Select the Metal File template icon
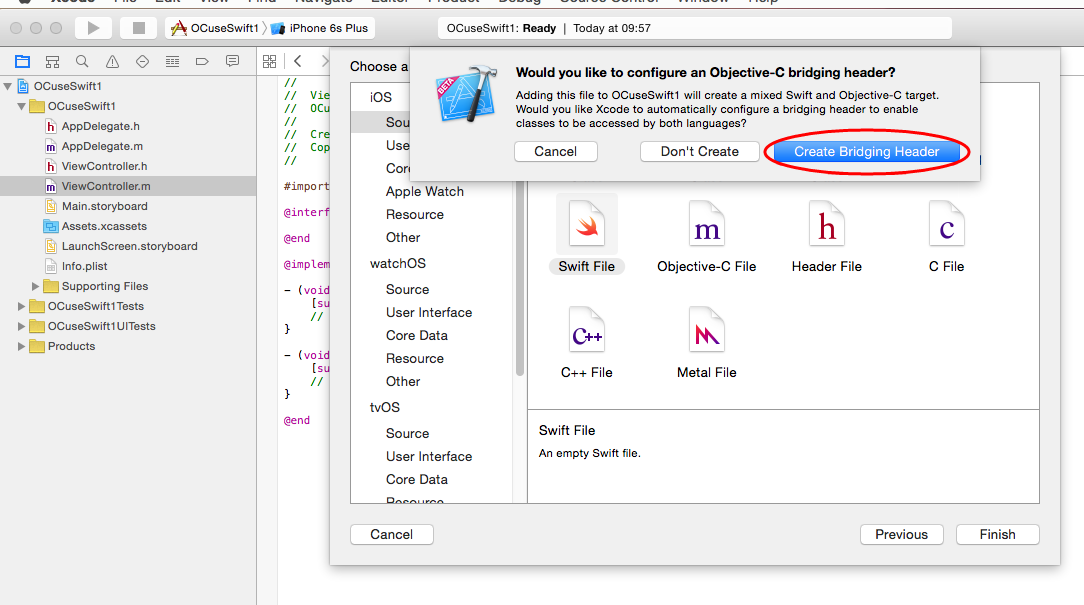 [x=707, y=330]
